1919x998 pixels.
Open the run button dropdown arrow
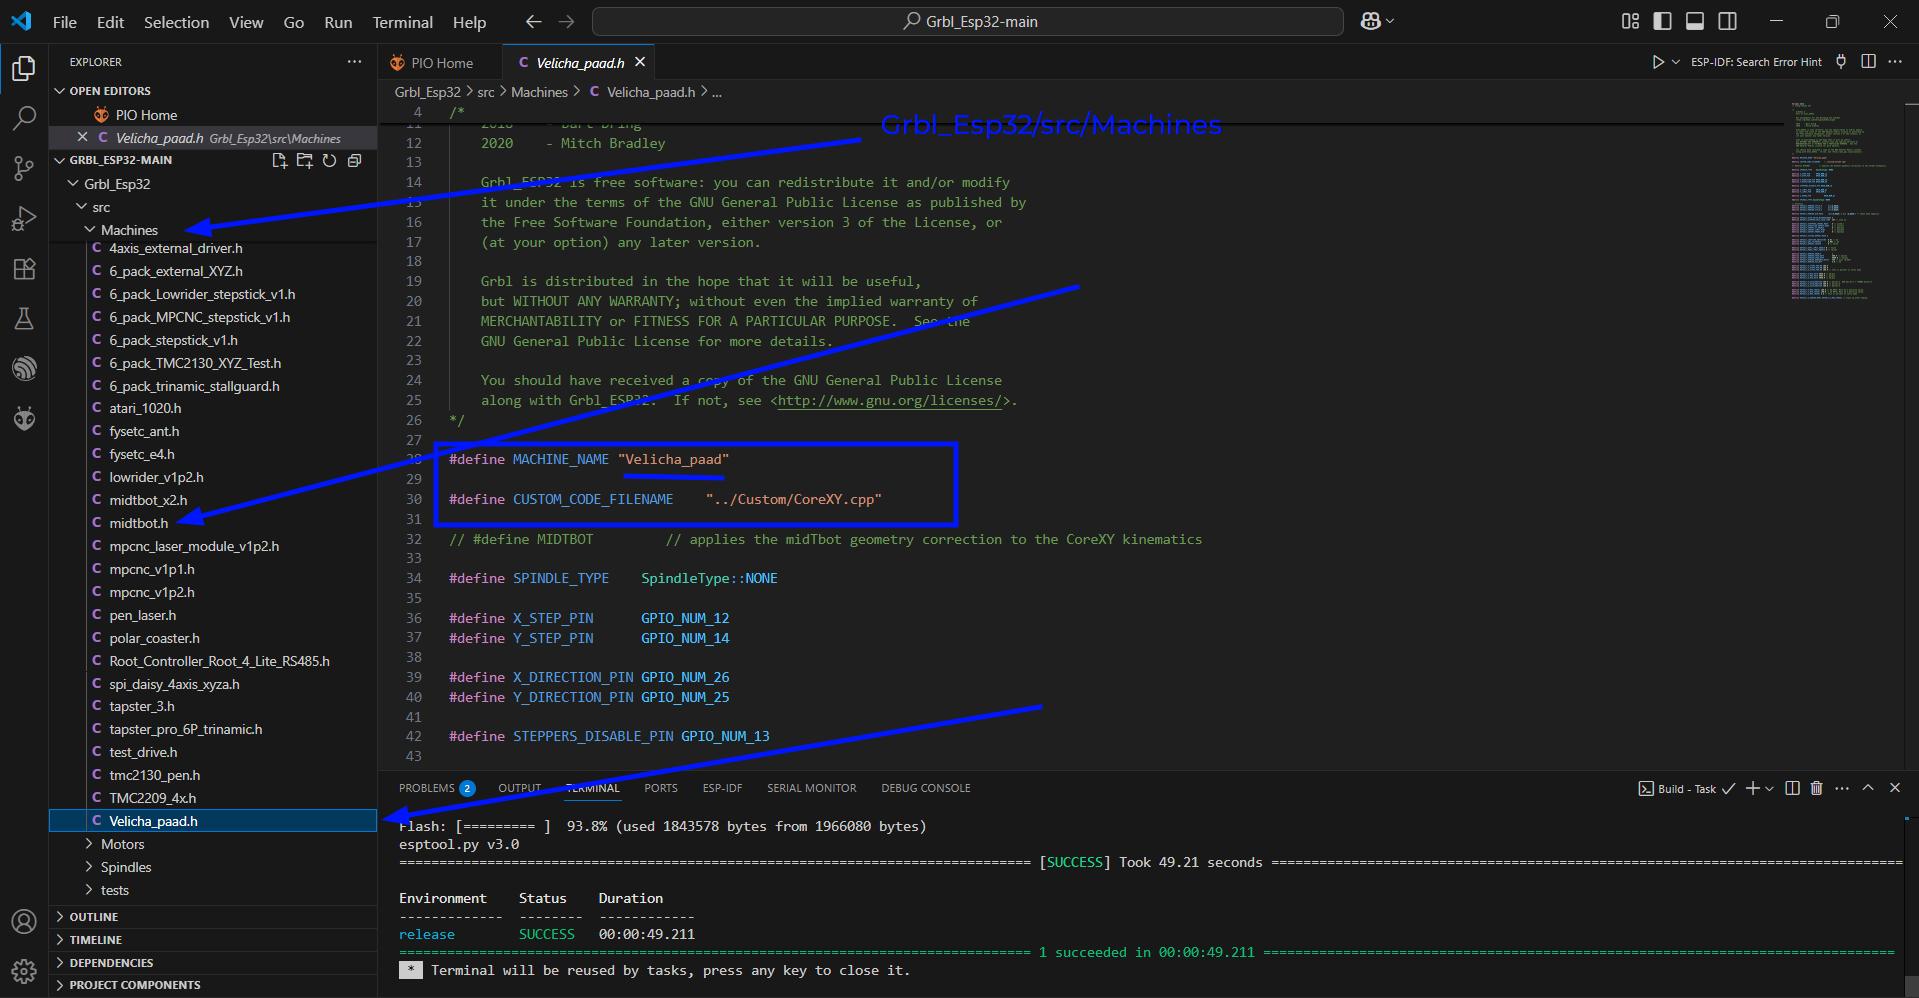[x=1676, y=62]
